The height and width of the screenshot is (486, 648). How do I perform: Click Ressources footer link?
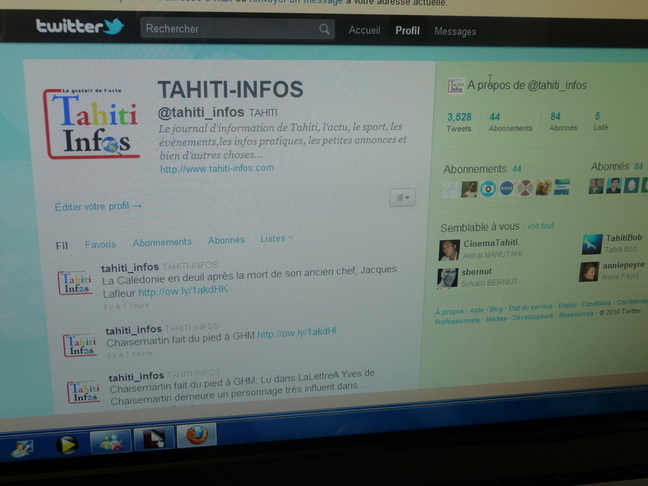(x=576, y=314)
